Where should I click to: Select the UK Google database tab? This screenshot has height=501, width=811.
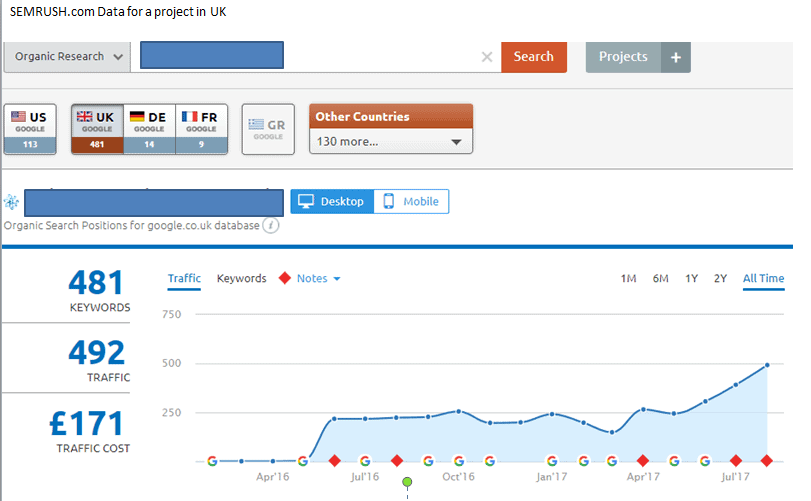[97, 129]
